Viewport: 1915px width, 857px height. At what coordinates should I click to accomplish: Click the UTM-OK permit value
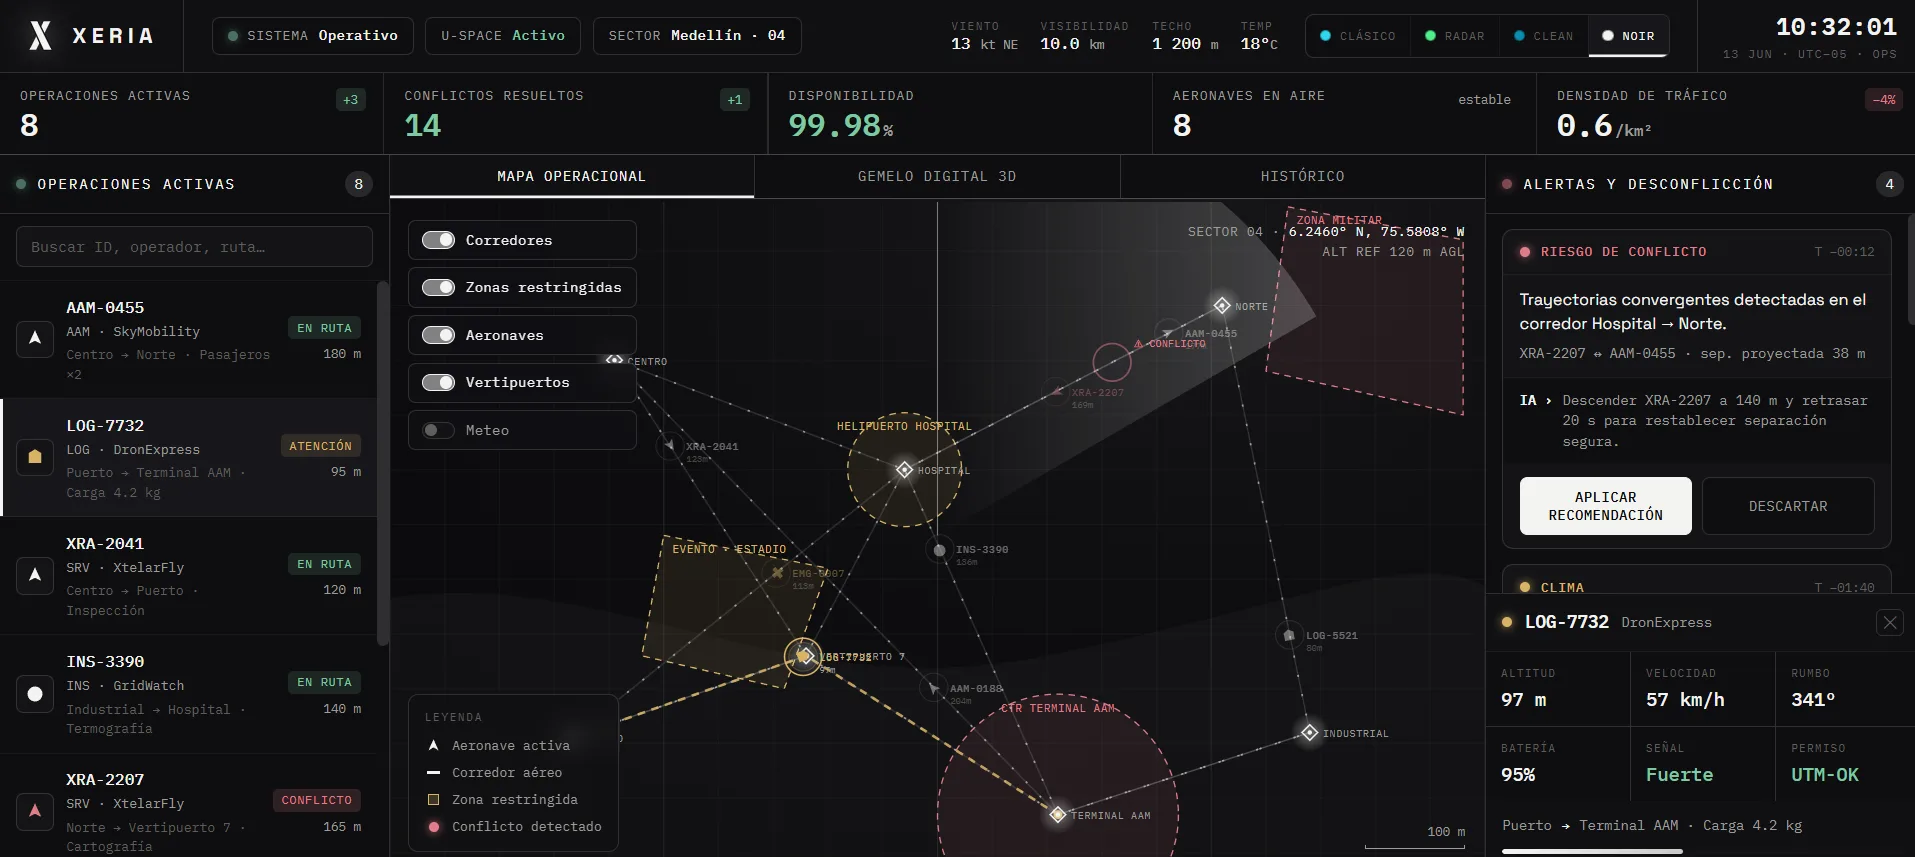1825,774
